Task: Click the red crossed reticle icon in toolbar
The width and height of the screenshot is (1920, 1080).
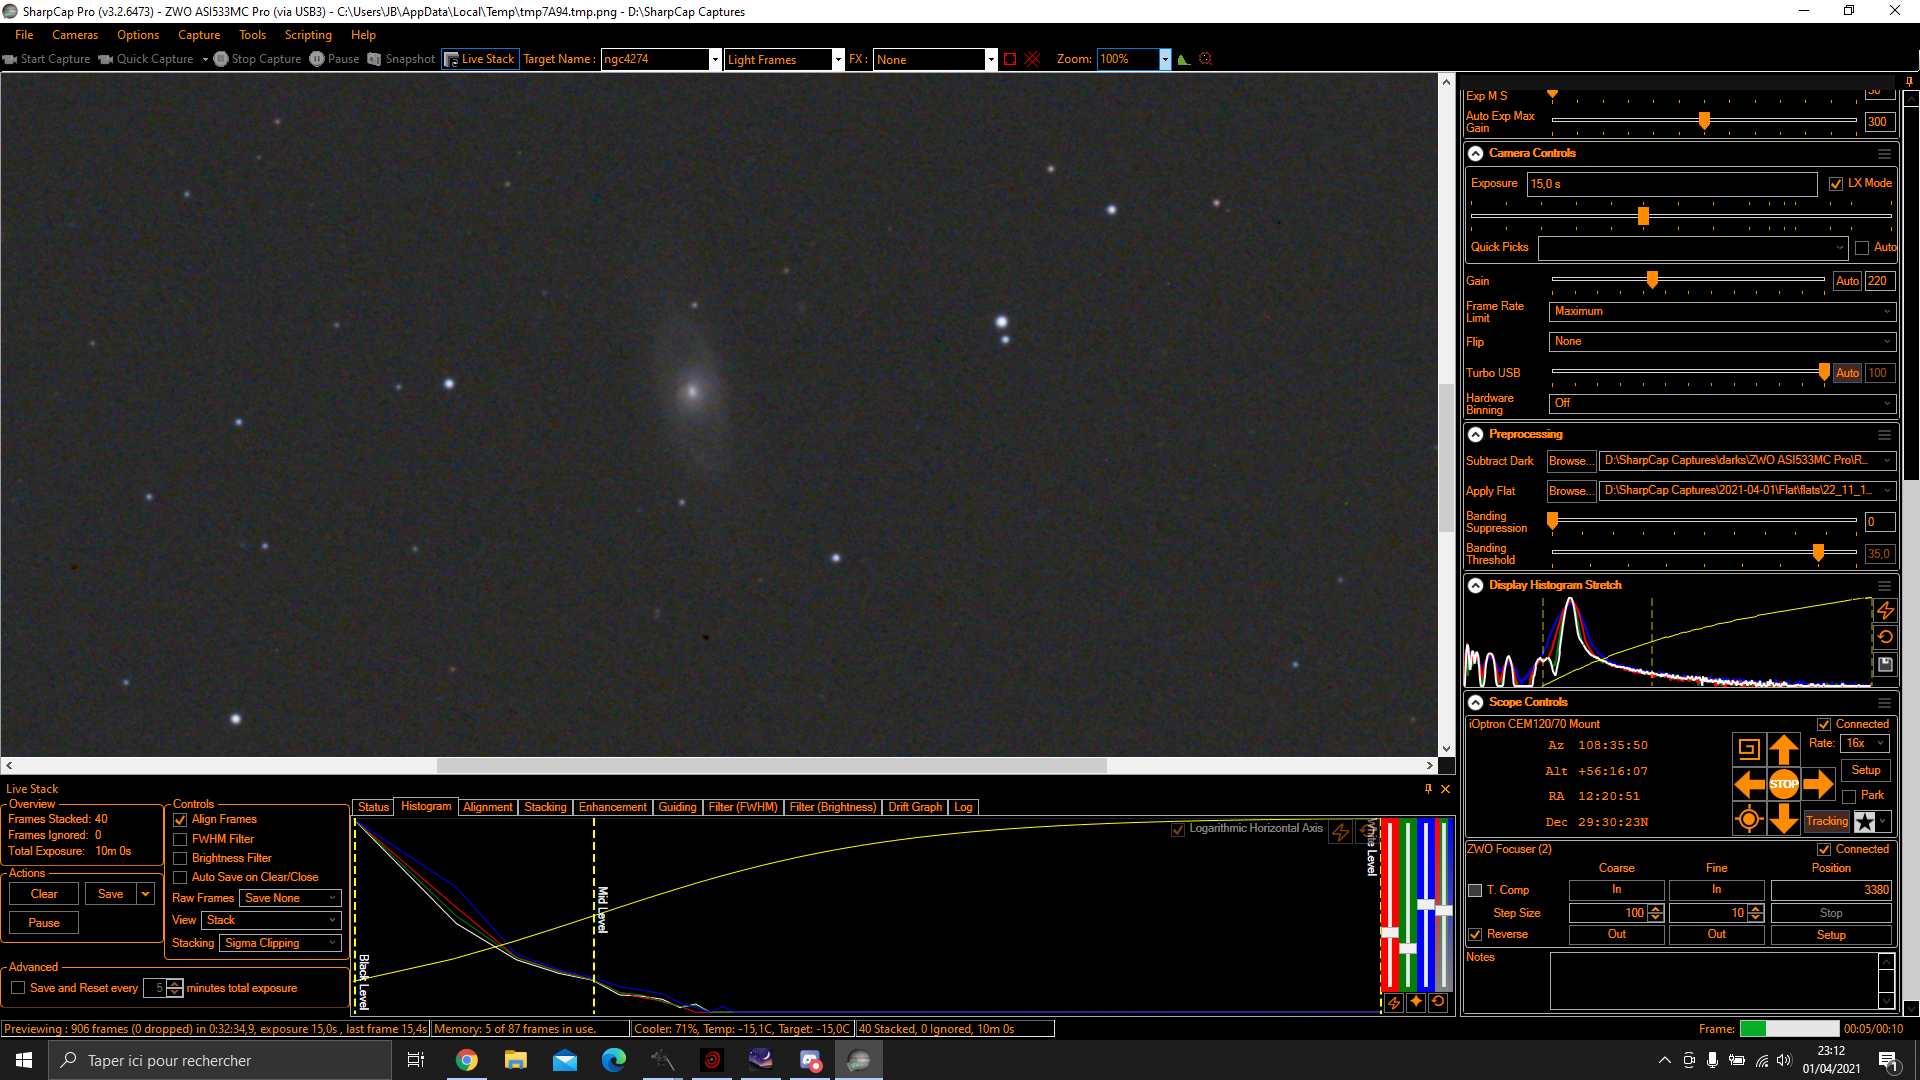Action: [1033, 59]
